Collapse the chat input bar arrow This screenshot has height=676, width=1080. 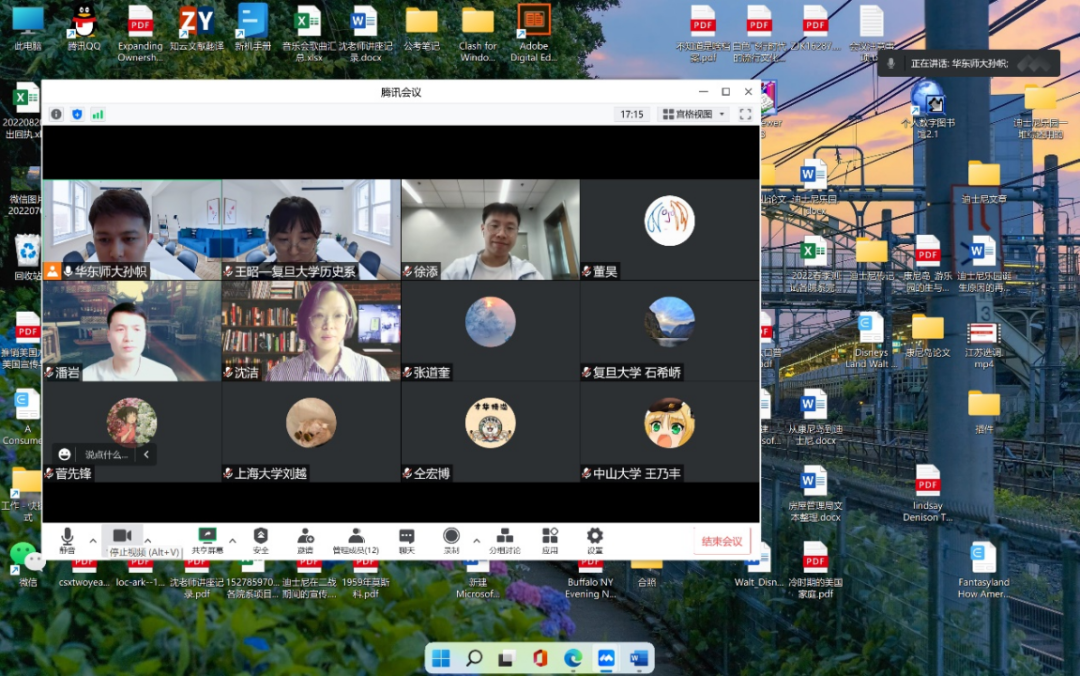click(x=146, y=454)
